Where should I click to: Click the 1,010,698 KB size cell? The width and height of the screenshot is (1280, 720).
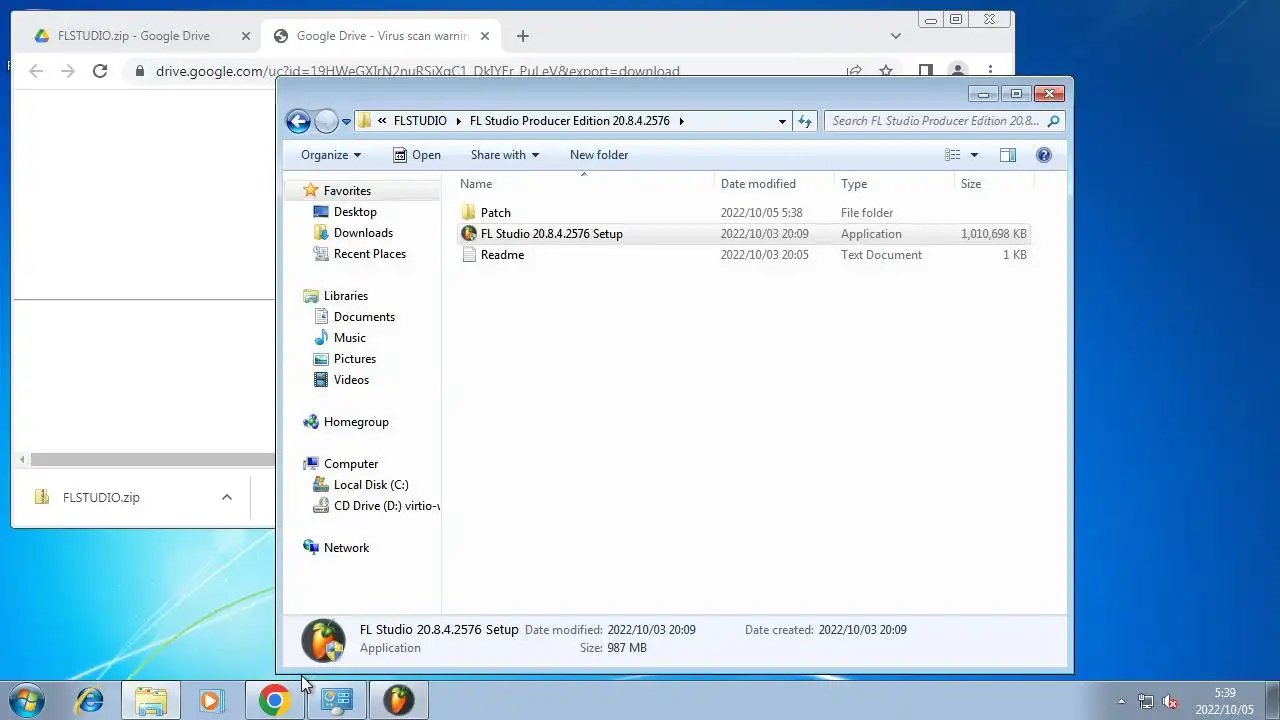click(x=994, y=234)
